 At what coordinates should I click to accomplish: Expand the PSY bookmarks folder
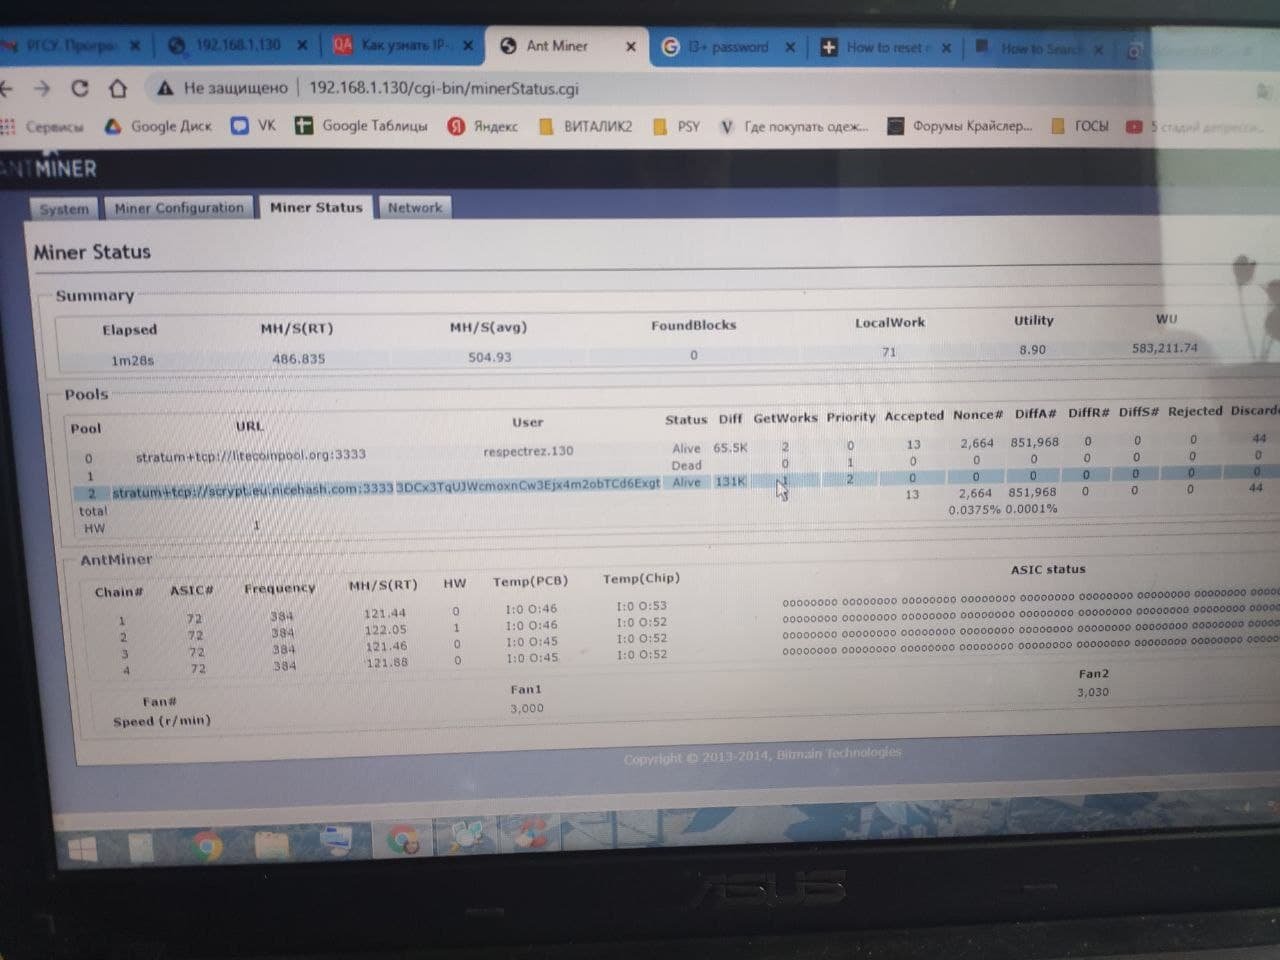point(677,126)
